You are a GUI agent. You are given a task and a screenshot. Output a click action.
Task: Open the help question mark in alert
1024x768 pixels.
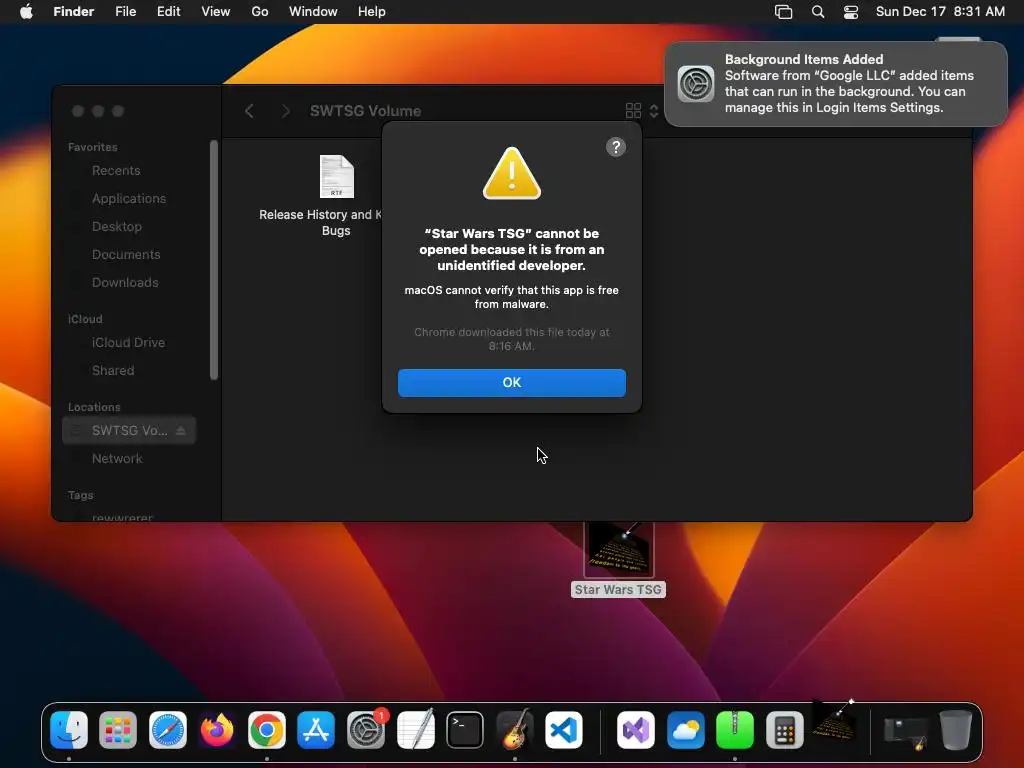tap(615, 147)
